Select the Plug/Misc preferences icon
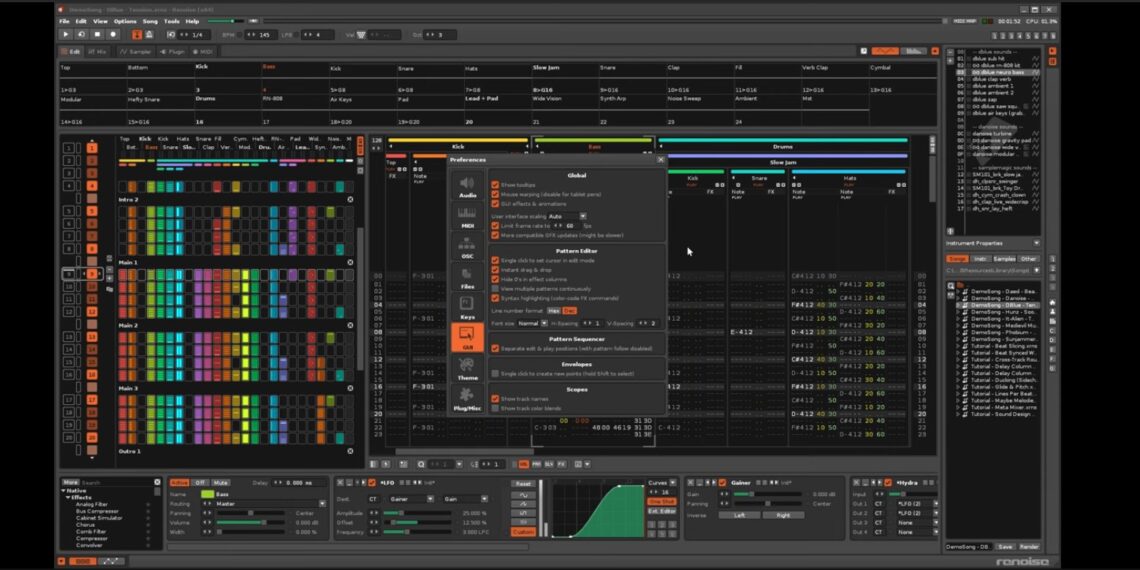This screenshot has width=1140, height=570. point(467,399)
